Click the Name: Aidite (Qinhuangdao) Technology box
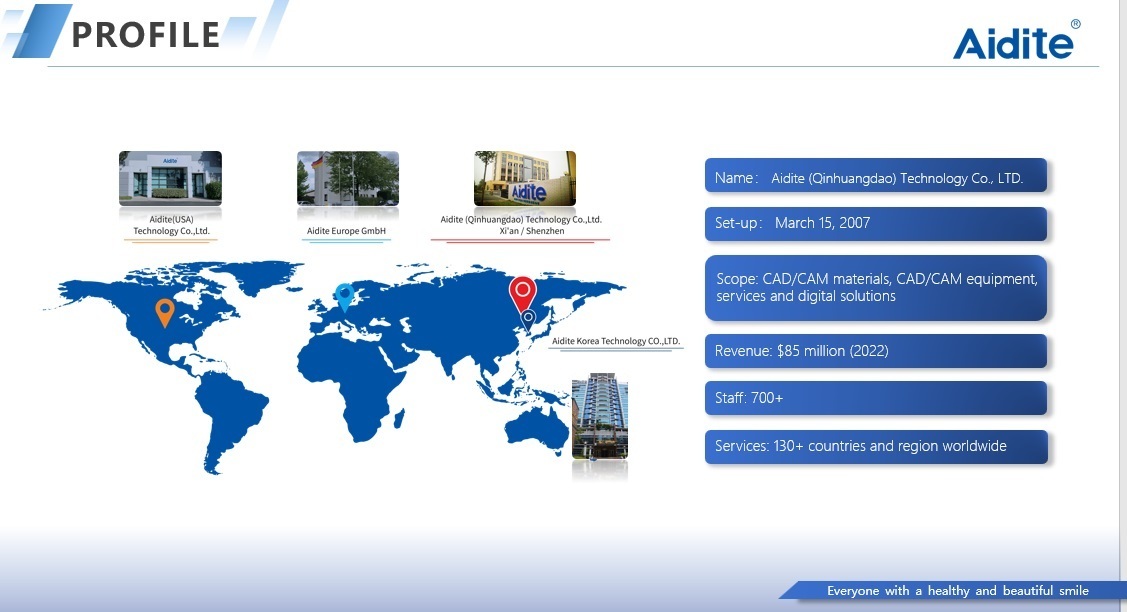 click(x=875, y=176)
